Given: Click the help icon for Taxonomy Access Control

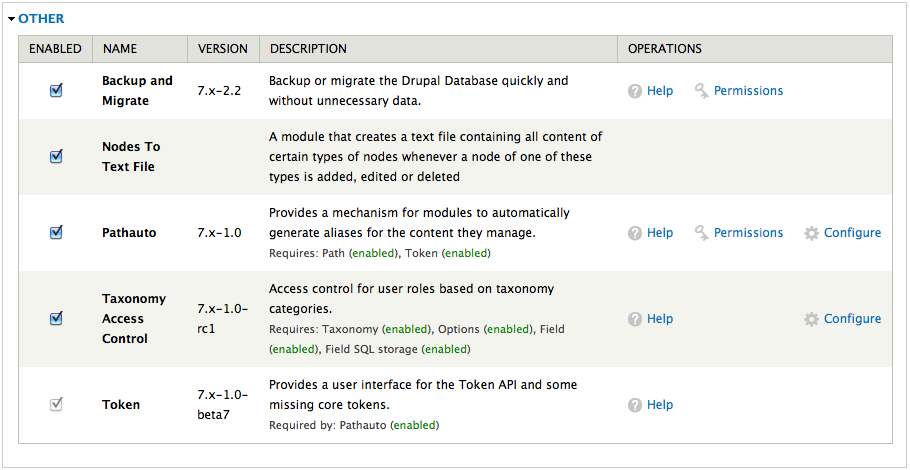Looking at the screenshot, I should 635,319.
